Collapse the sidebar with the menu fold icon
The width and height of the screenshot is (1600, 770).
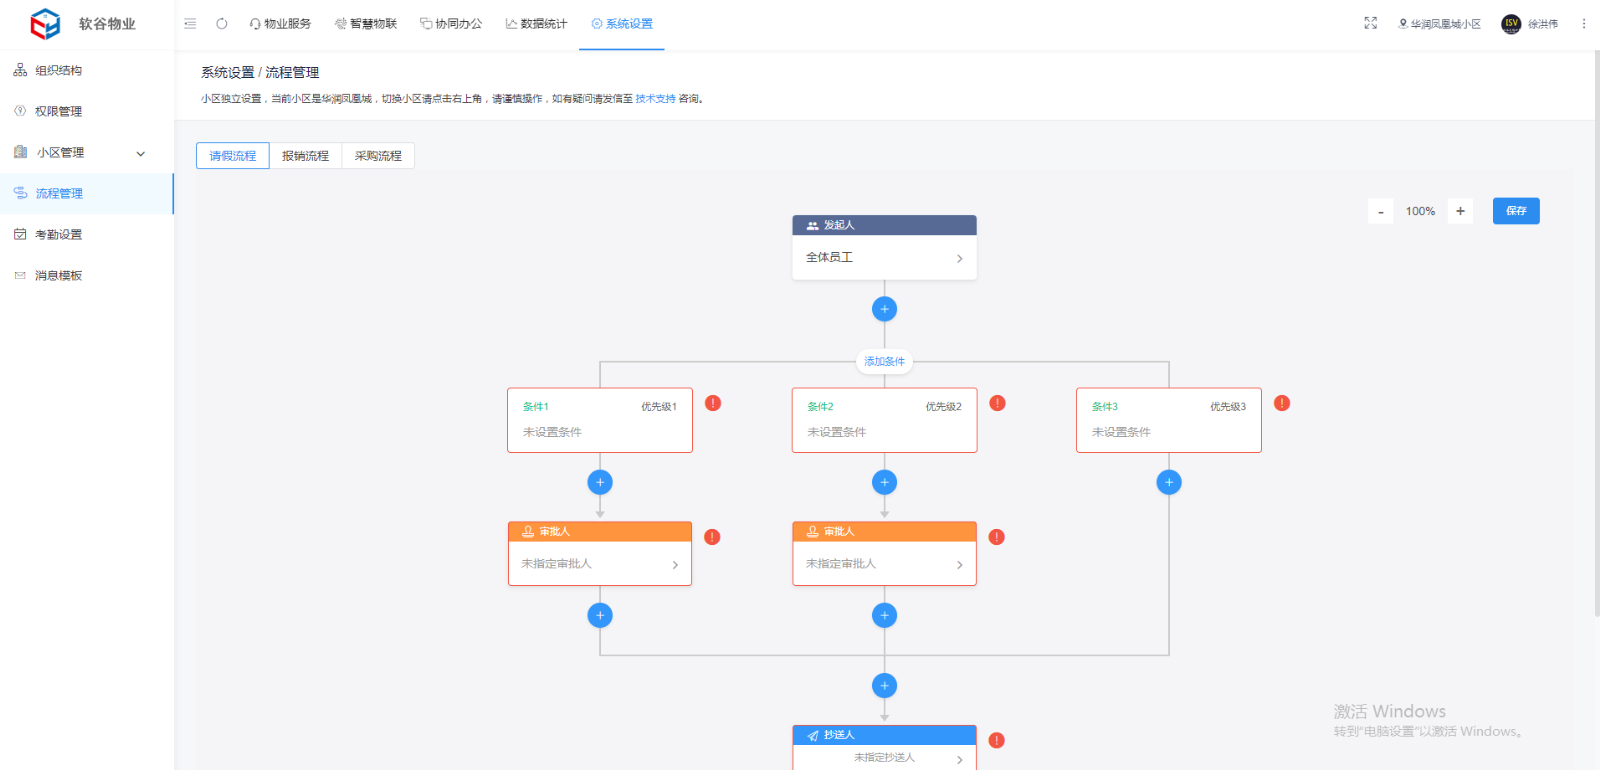coord(190,24)
